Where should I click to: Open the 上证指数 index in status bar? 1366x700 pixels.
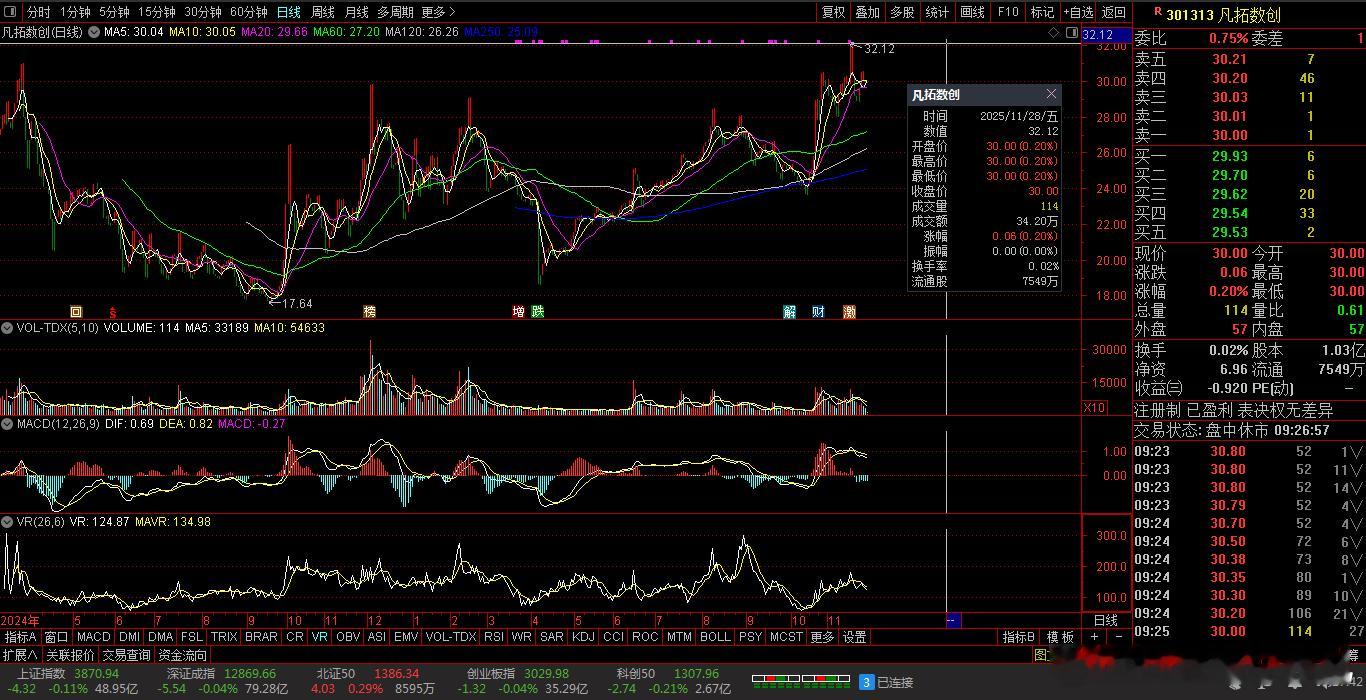click(40, 674)
